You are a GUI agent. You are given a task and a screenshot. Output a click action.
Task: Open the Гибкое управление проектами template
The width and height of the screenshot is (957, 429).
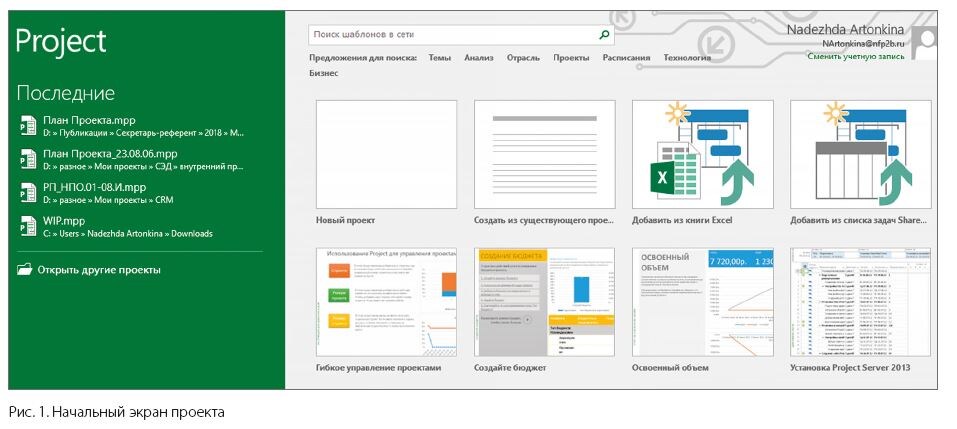point(386,302)
